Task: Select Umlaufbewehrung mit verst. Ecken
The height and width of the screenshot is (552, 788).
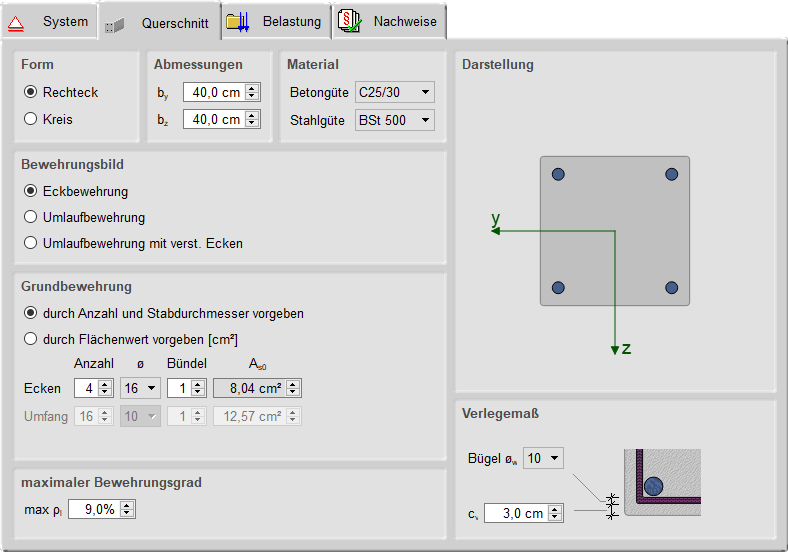Action: (30, 243)
